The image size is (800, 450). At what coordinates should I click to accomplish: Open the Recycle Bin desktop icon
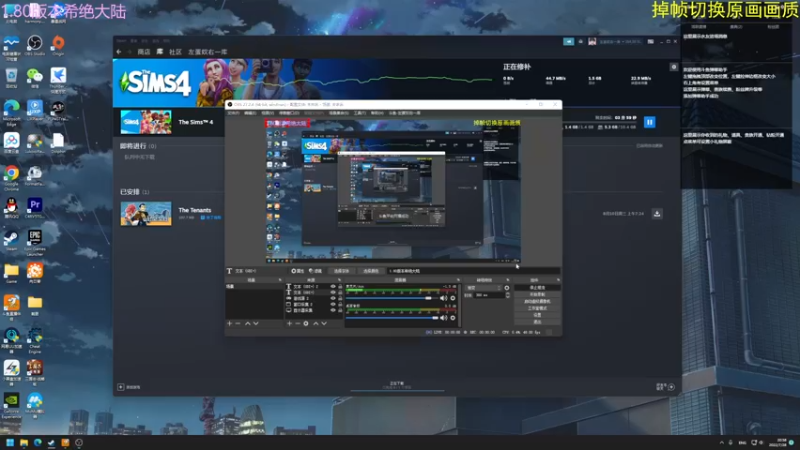[11, 76]
